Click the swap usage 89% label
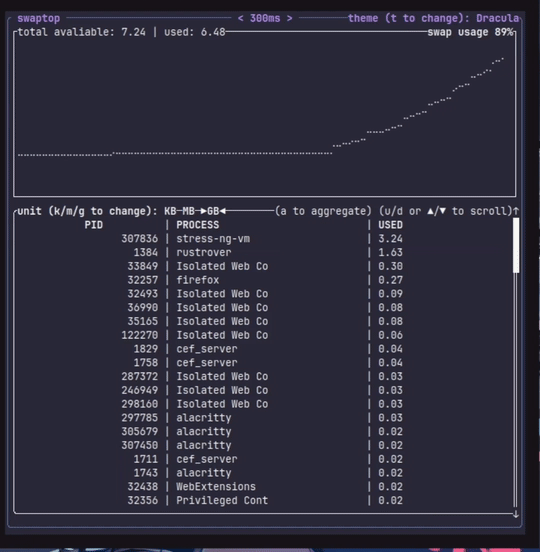The width and height of the screenshot is (540, 552). tap(470, 32)
